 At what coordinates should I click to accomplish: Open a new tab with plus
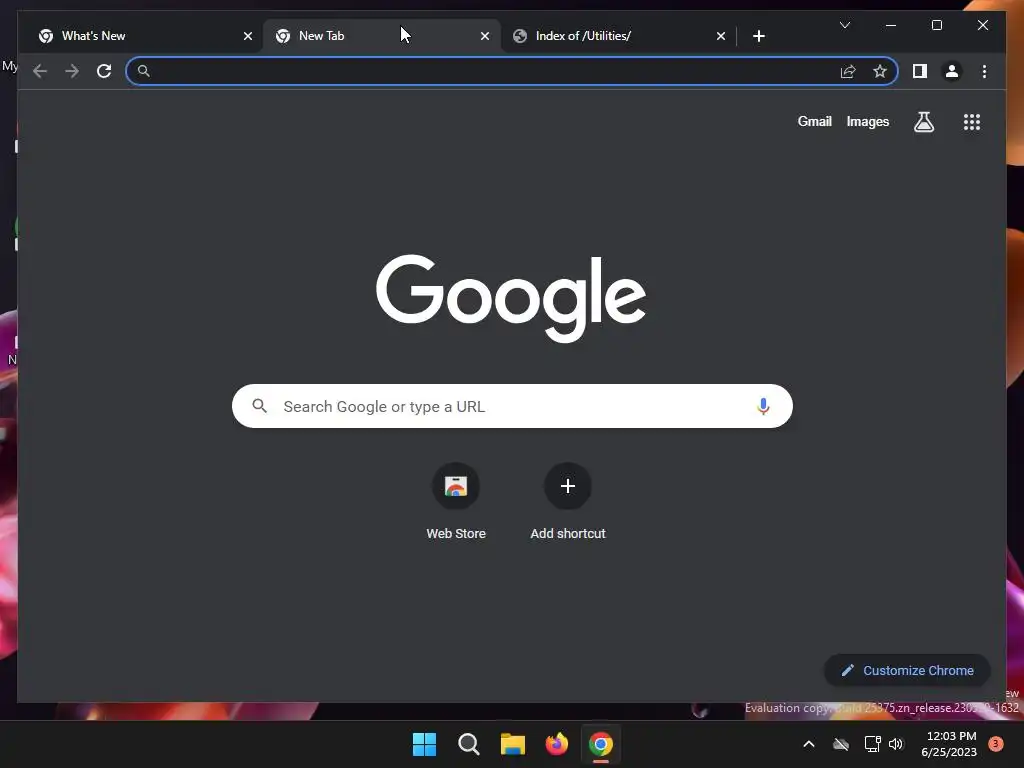point(758,36)
